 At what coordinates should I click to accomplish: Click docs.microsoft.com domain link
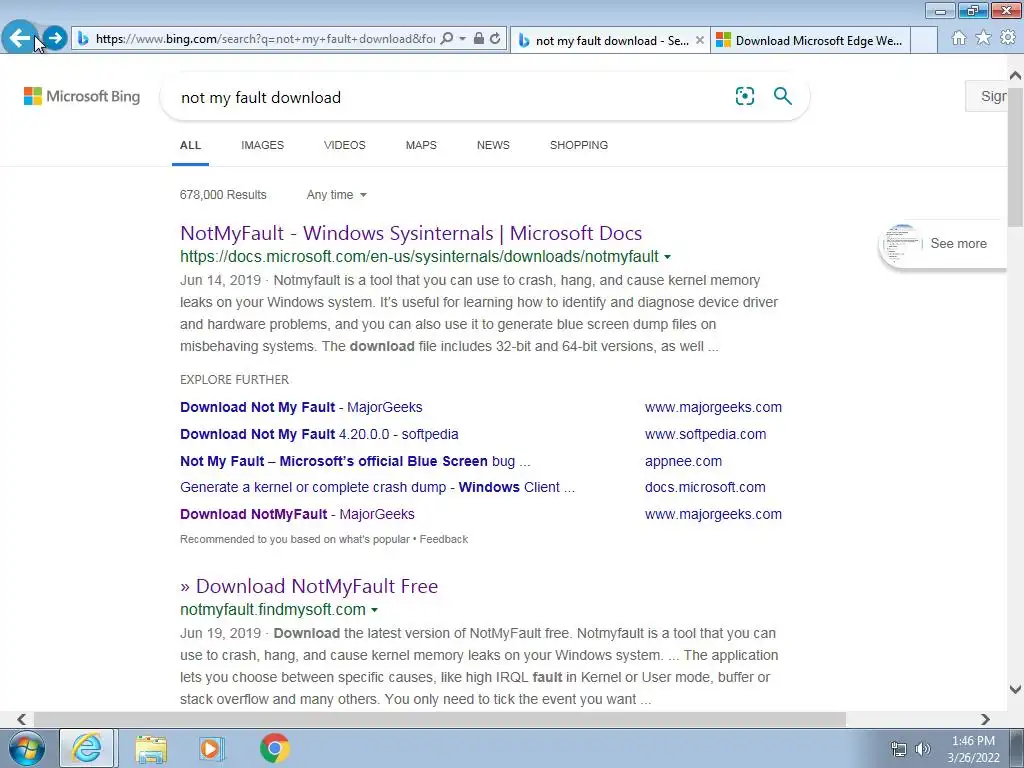pyautogui.click(x=705, y=487)
